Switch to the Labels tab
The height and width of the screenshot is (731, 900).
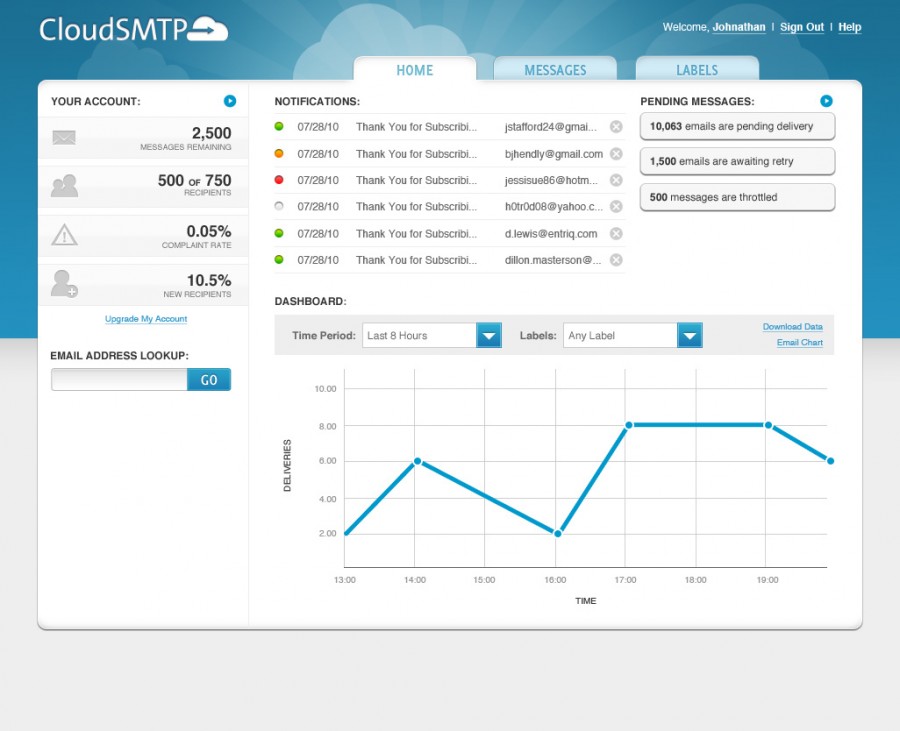pos(697,69)
